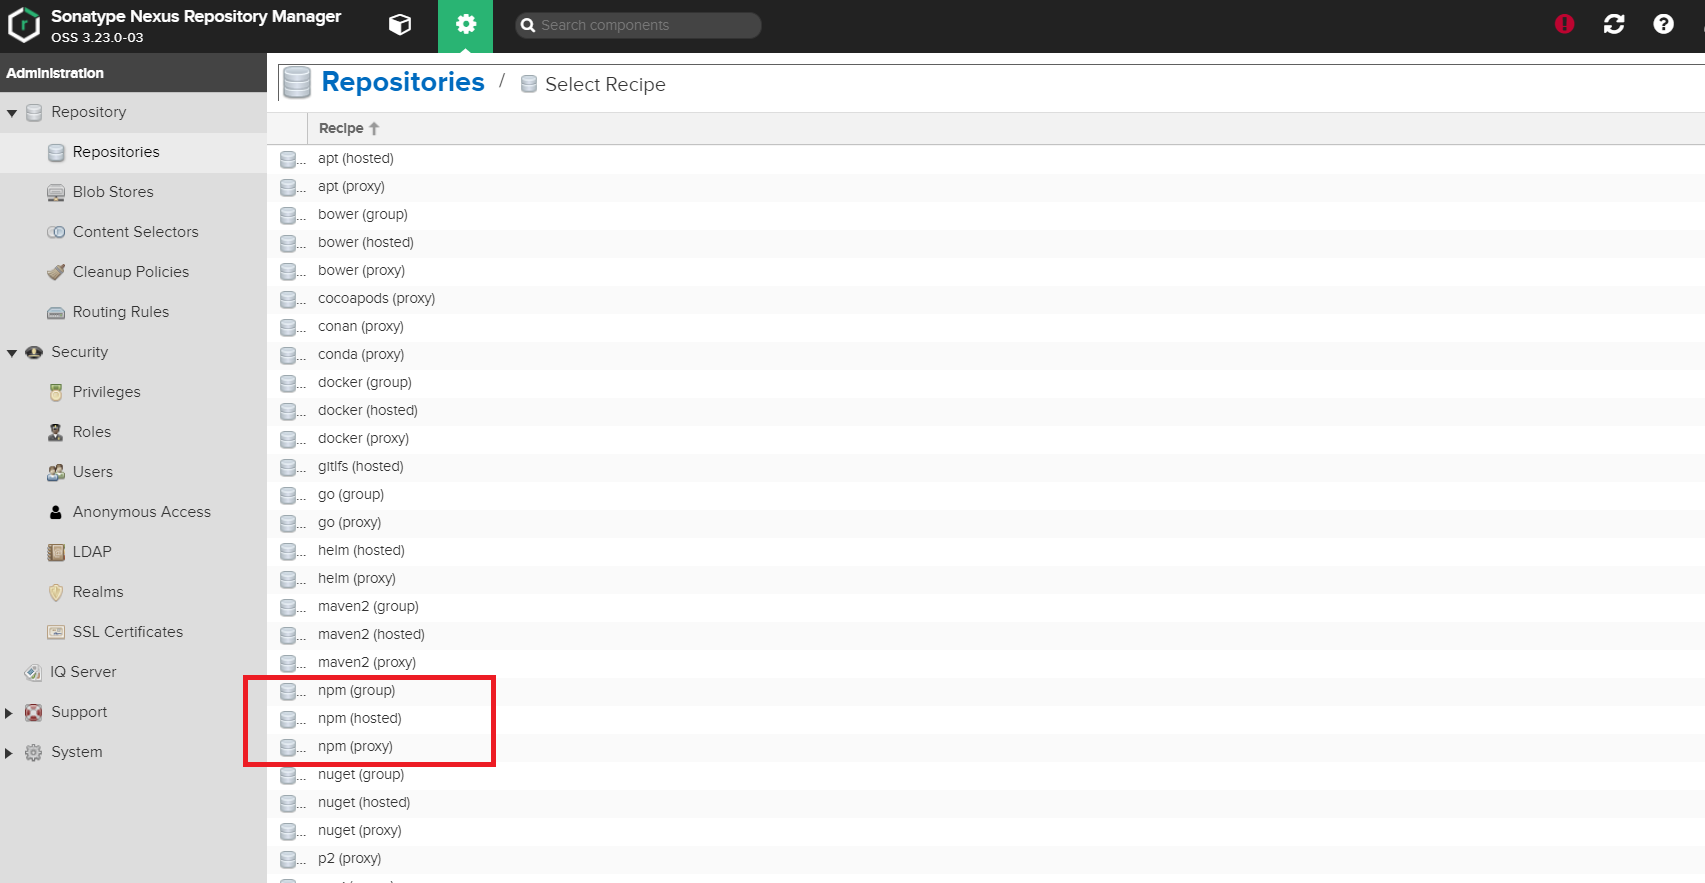Click the Refresh icon in header
1705x883 pixels.
pyautogui.click(x=1614, y=24)
